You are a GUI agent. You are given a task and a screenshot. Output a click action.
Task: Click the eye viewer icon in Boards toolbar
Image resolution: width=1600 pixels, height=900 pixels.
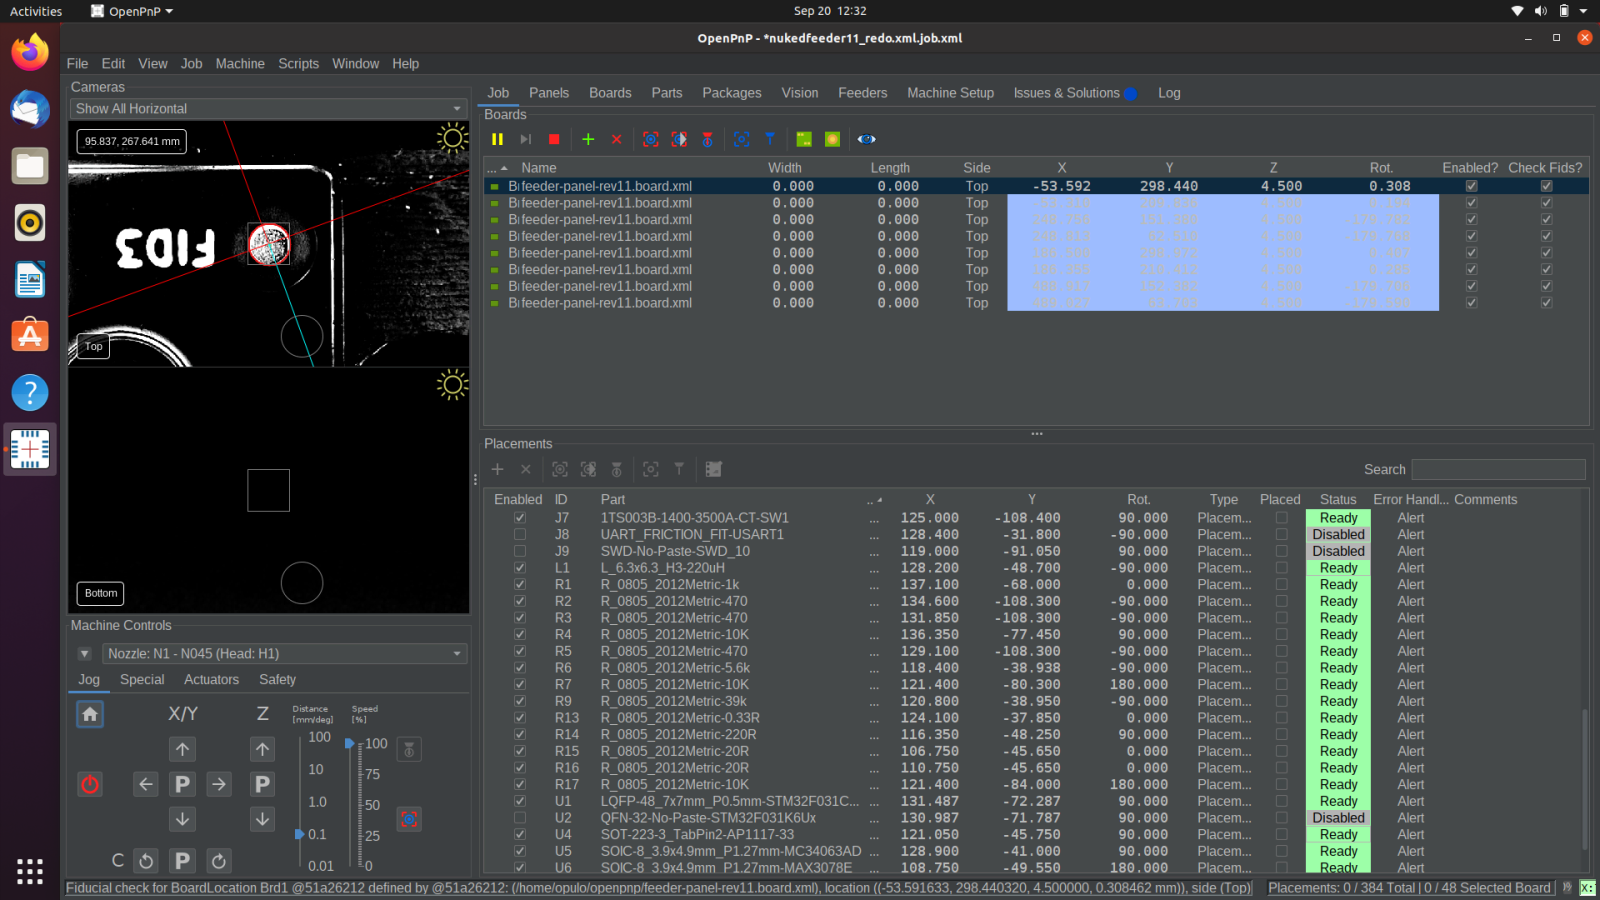866,139
